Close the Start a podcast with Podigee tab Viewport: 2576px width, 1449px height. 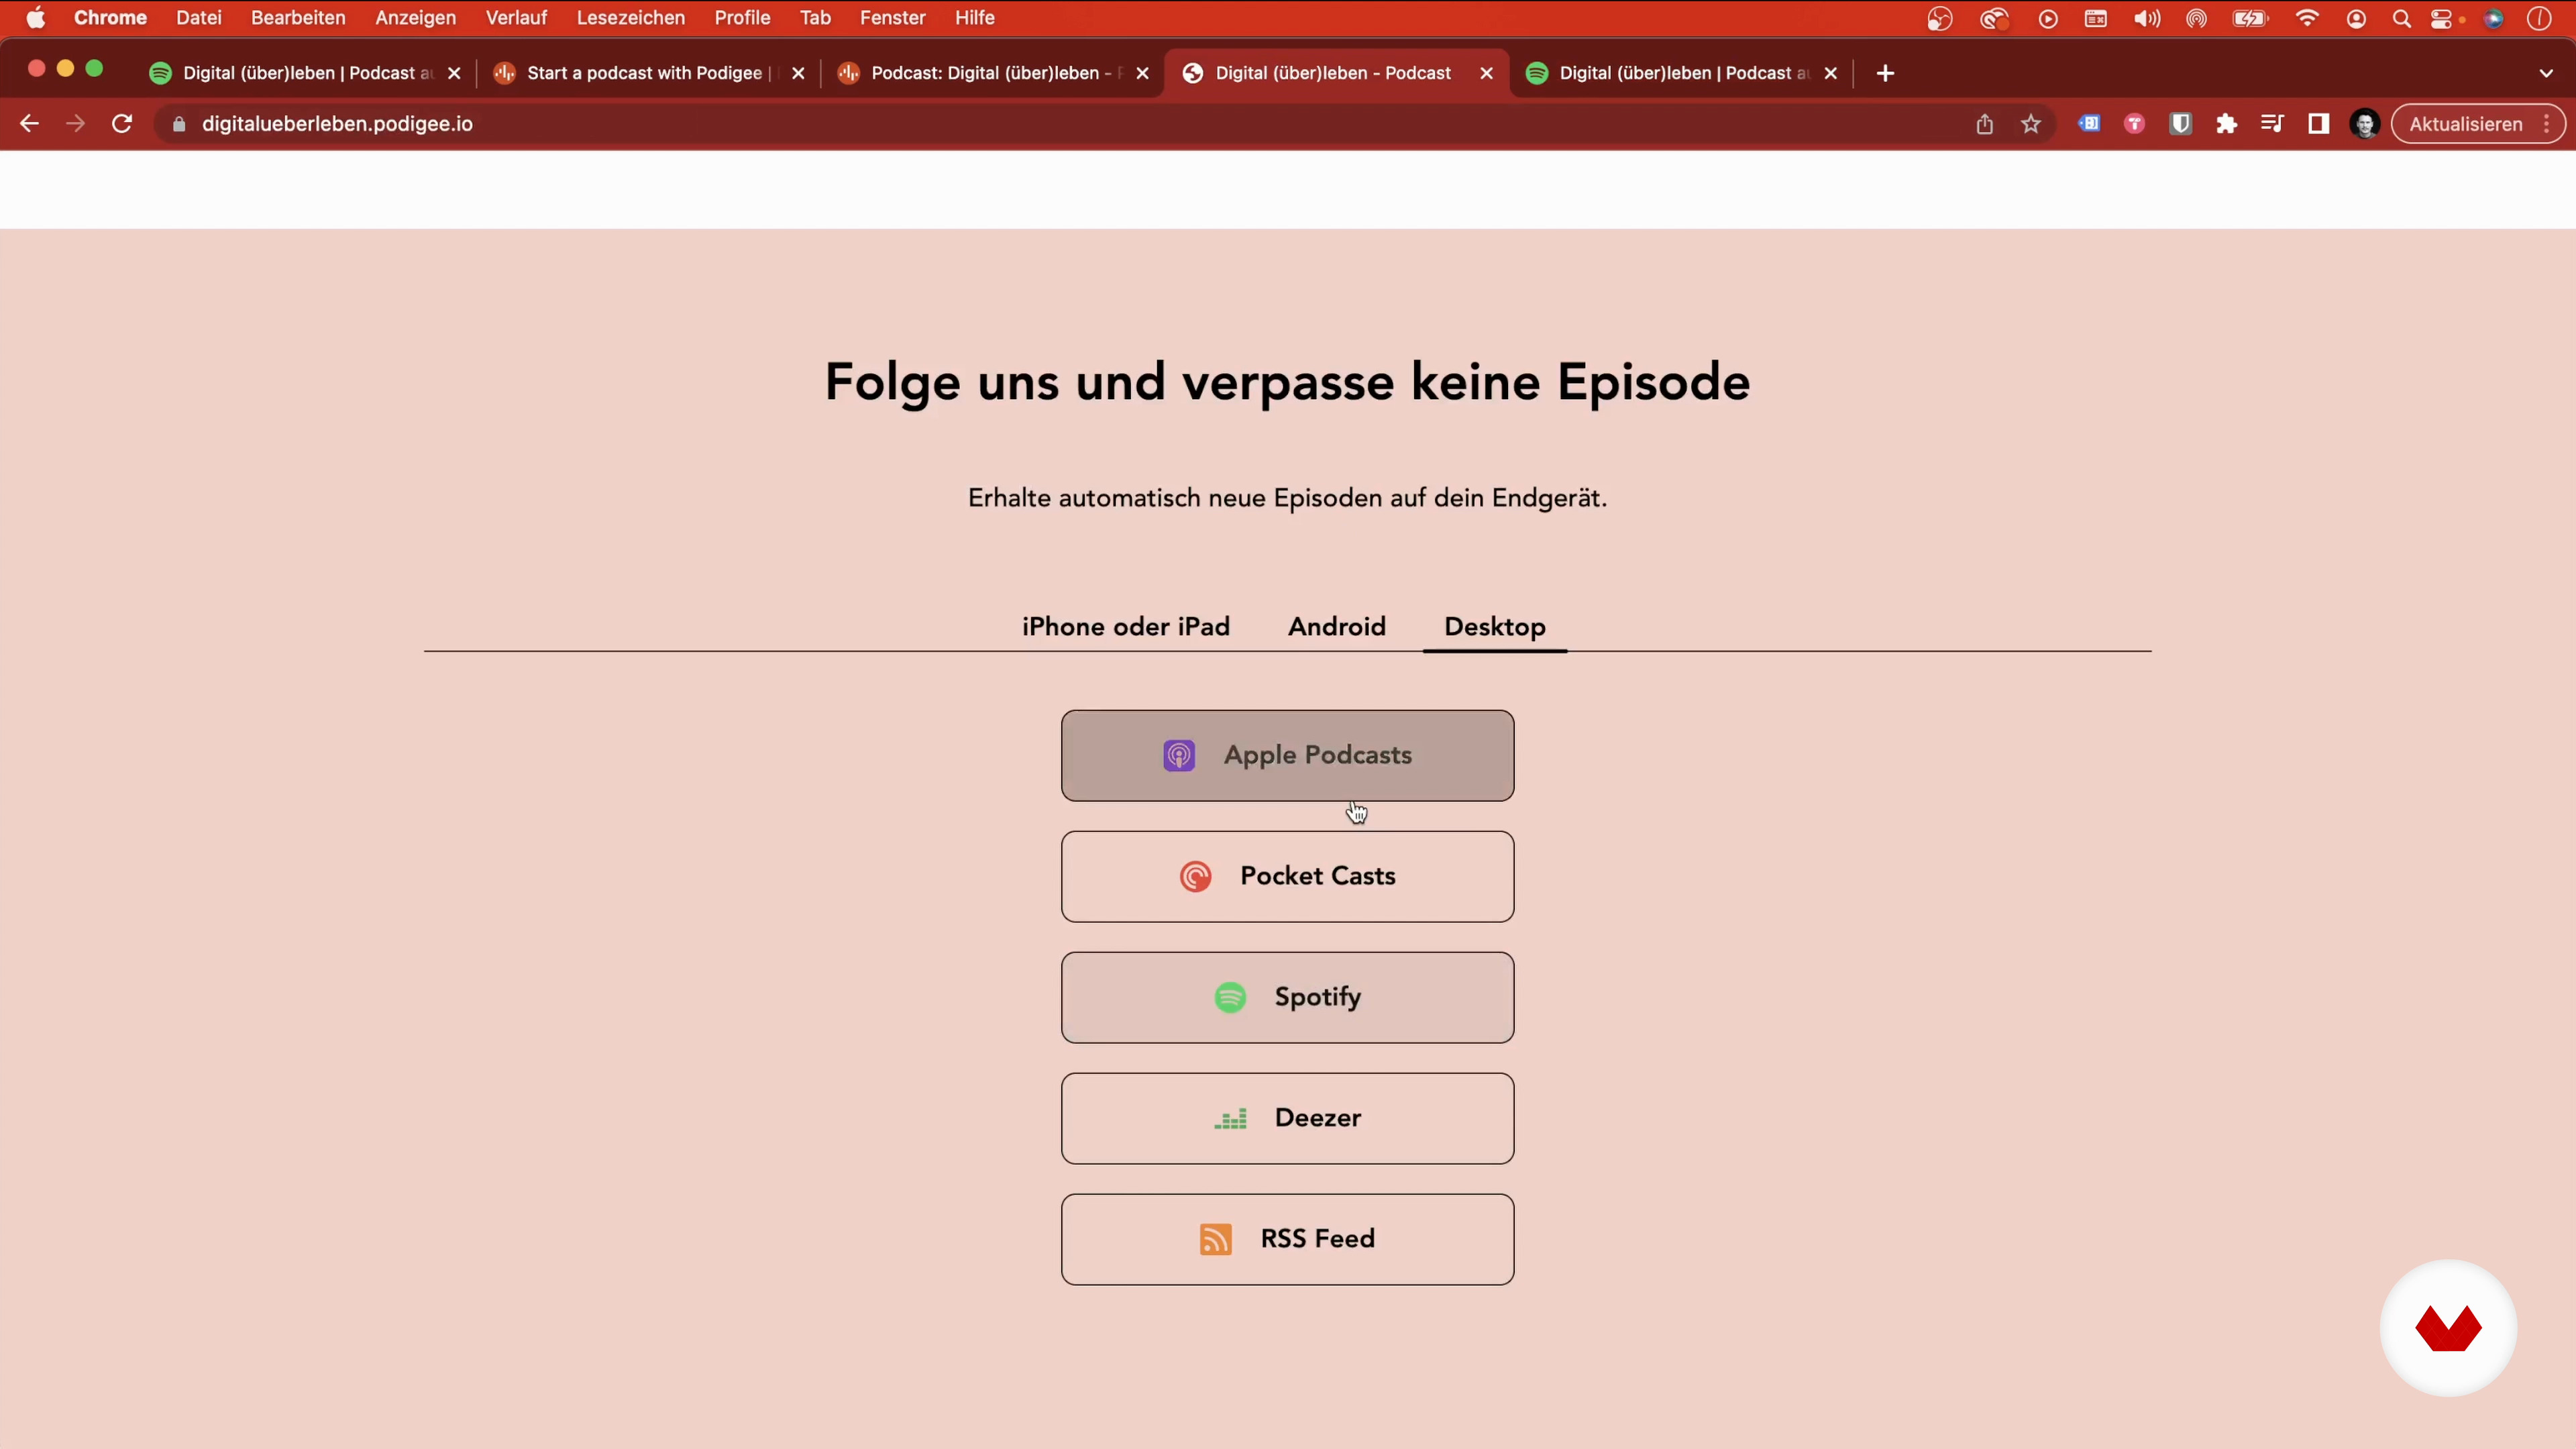click(x=798, y=73)
